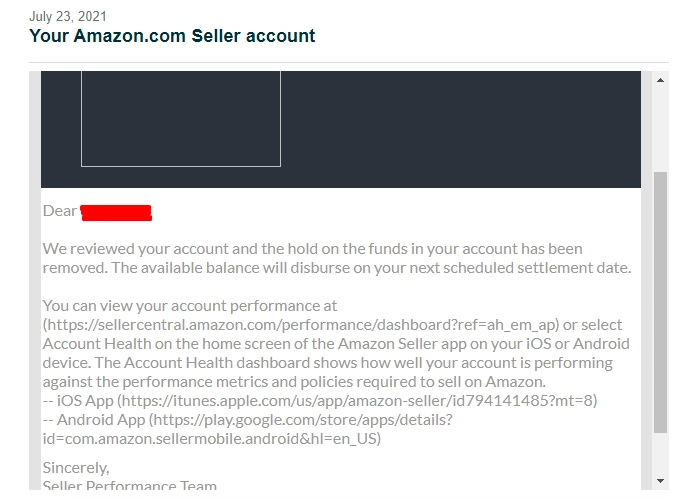674x501 pixels.
Task: Open the iOS App itunes.apple.com link
Action: (x=357, y=401)
